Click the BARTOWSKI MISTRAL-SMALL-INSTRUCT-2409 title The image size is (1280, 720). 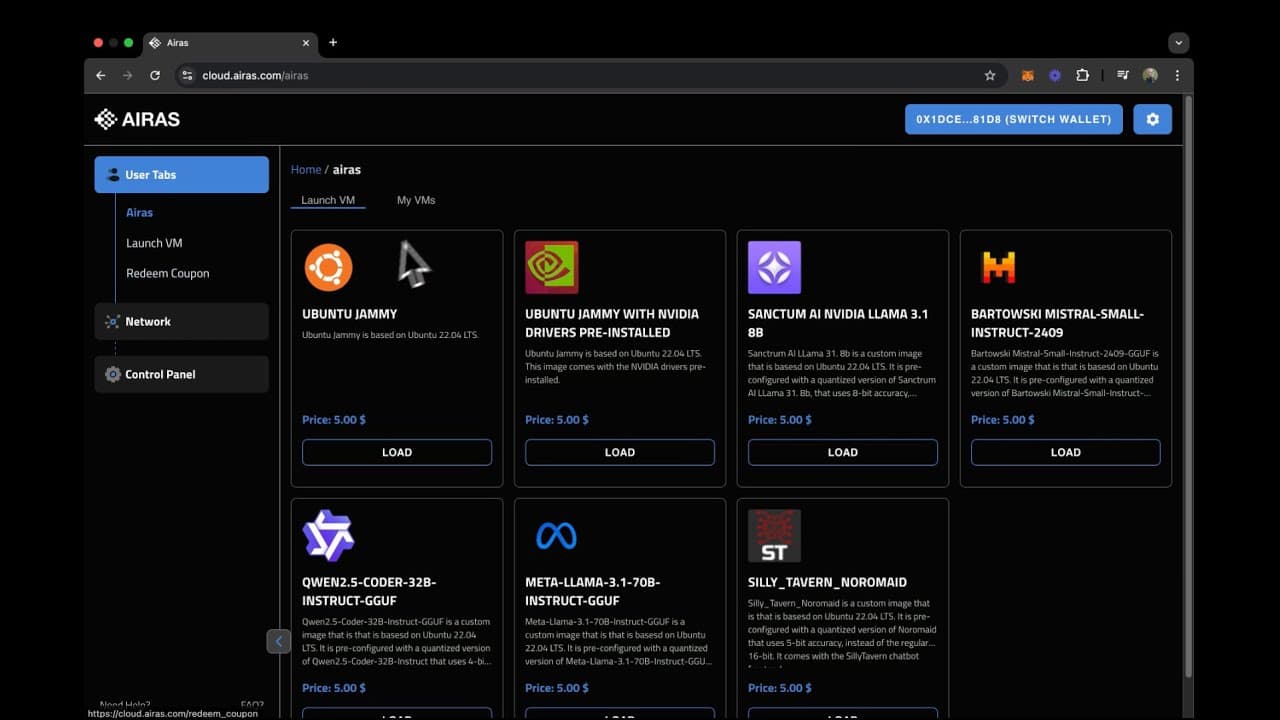[1057, 323]
